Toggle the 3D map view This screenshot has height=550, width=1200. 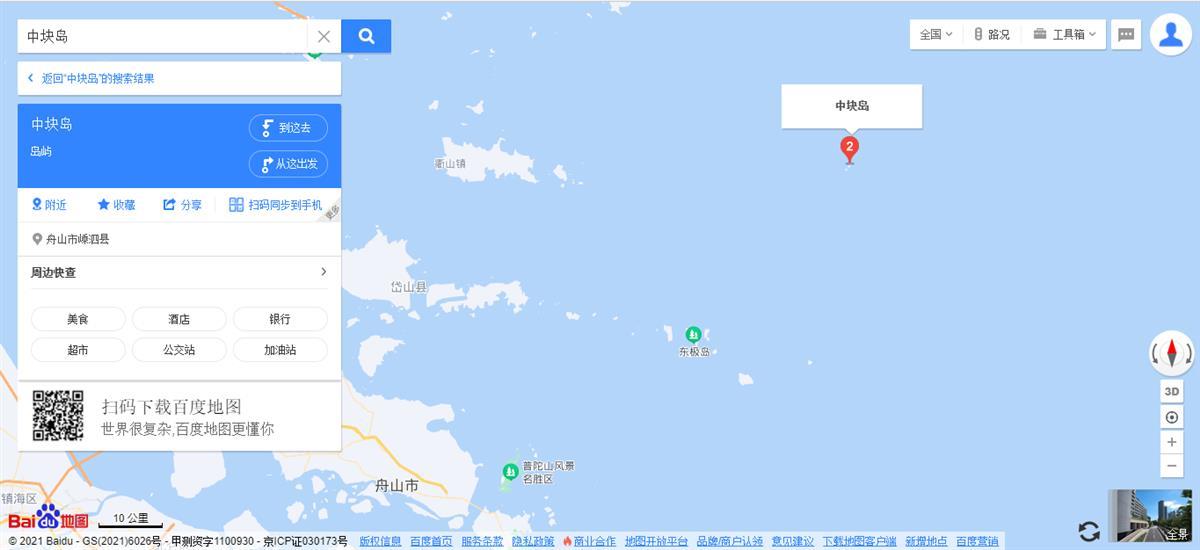[1172, 391]
